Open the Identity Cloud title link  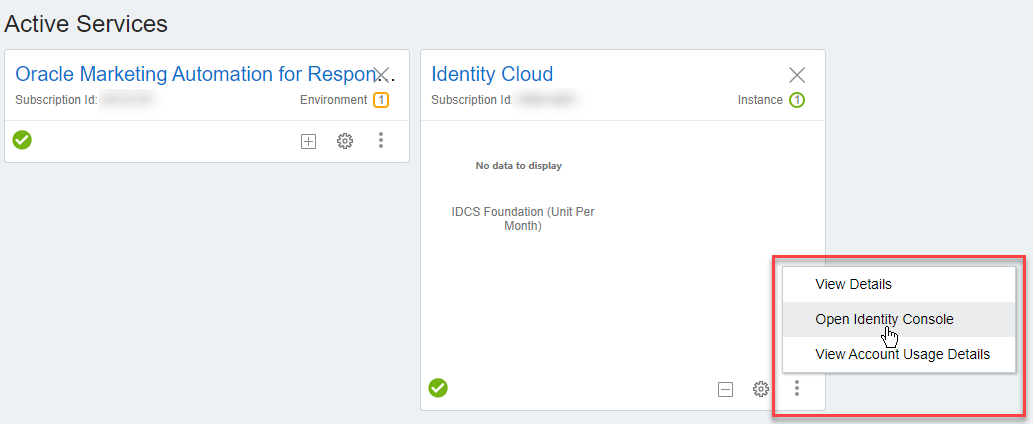coord(492,74)
